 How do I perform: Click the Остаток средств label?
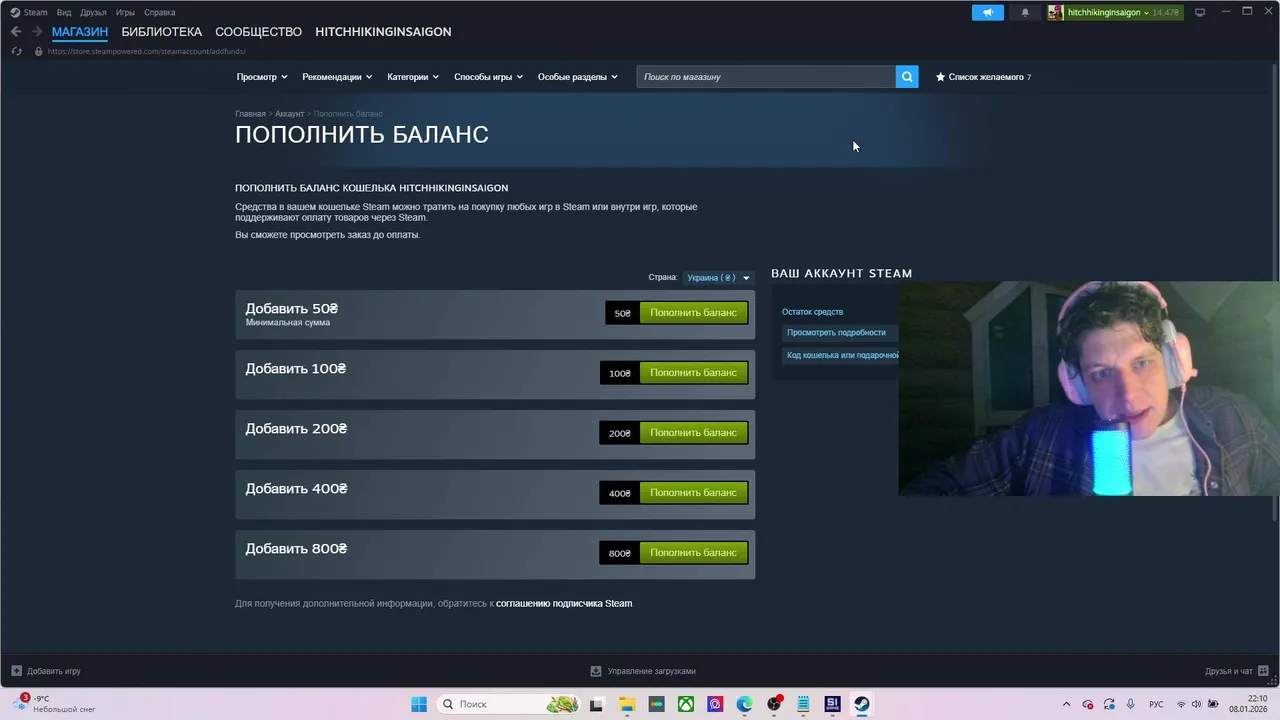point(812,312)
